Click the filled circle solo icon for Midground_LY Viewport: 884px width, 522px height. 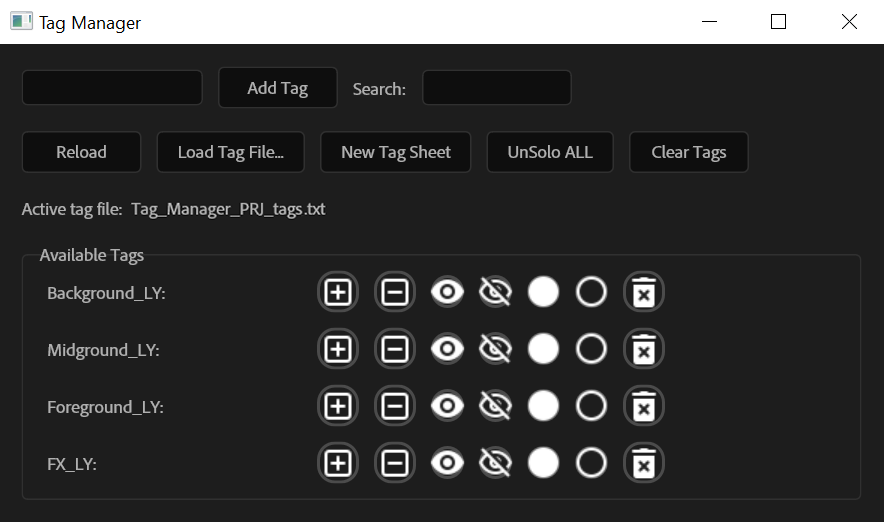click(x=543, y=349)
